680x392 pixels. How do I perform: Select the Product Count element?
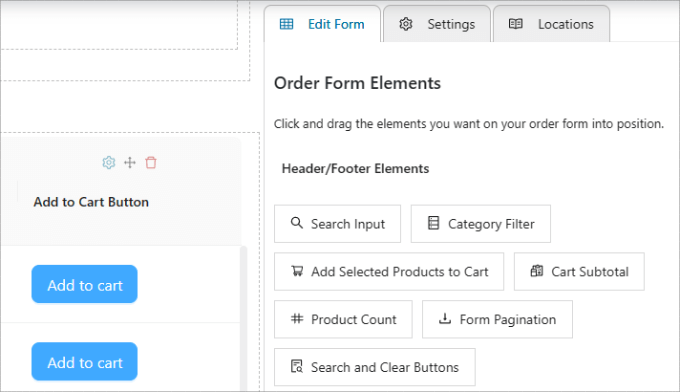tap(343, 319)
